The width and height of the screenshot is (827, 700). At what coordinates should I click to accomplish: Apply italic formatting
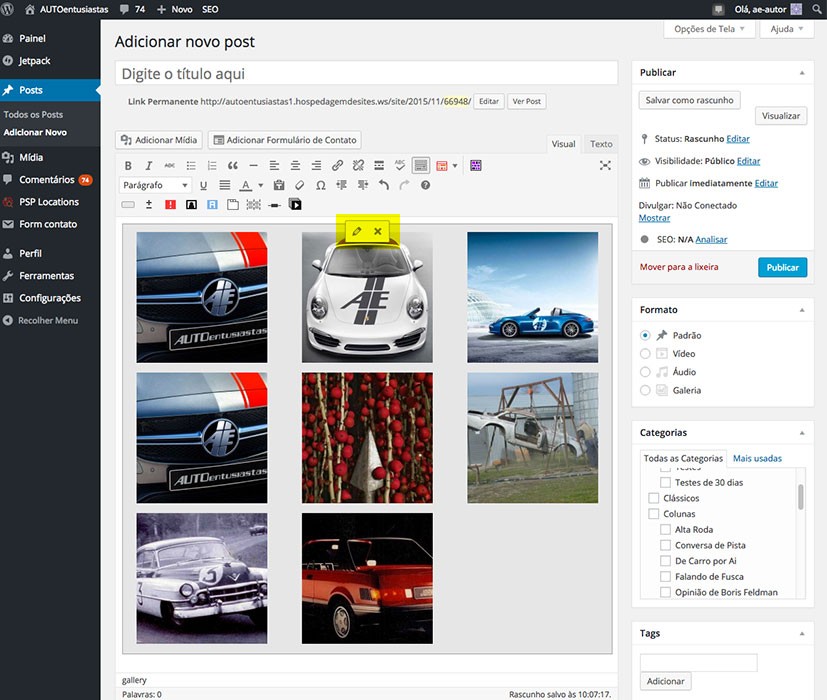pyautogui.click(x=149, y=165)
